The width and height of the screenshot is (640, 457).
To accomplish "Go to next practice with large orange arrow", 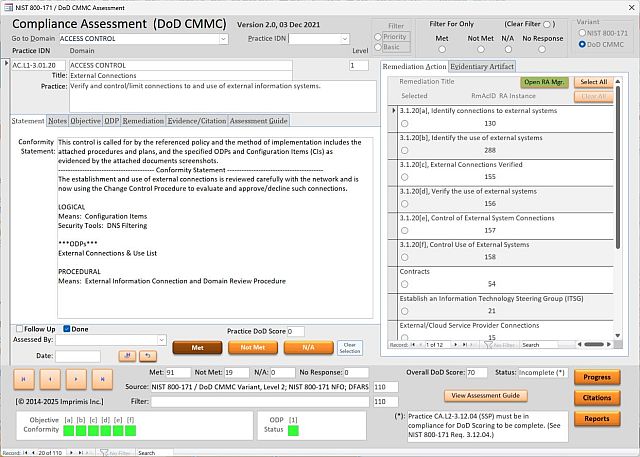I will [x=76, y=379].
